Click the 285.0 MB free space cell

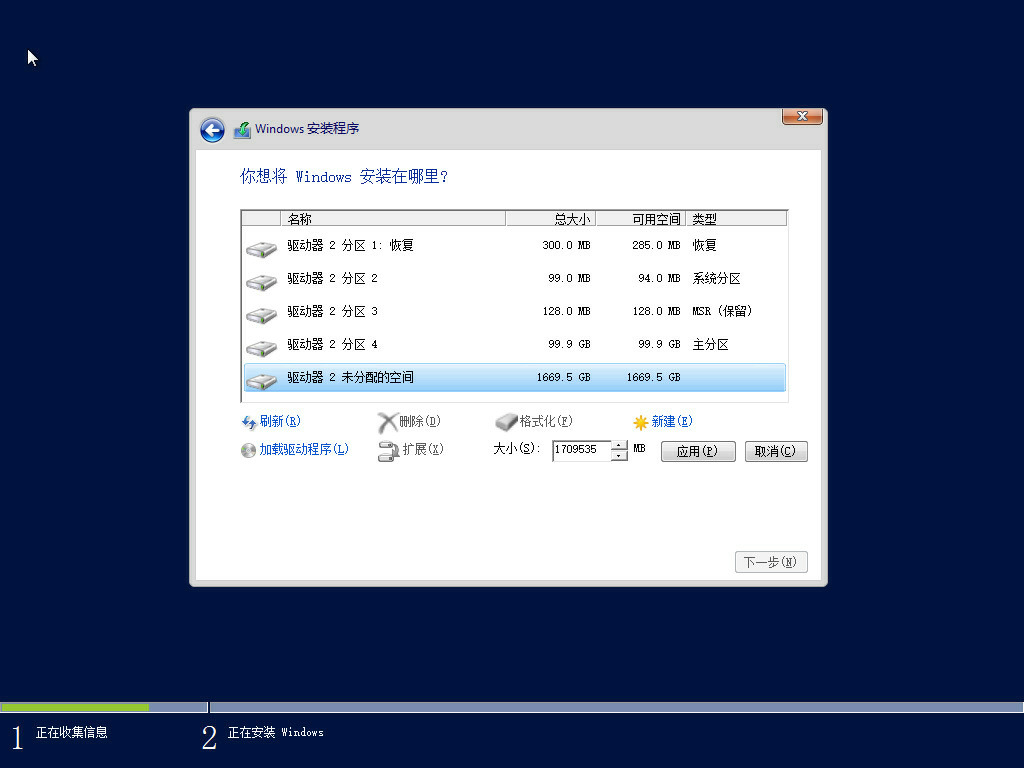coord(656,246)
